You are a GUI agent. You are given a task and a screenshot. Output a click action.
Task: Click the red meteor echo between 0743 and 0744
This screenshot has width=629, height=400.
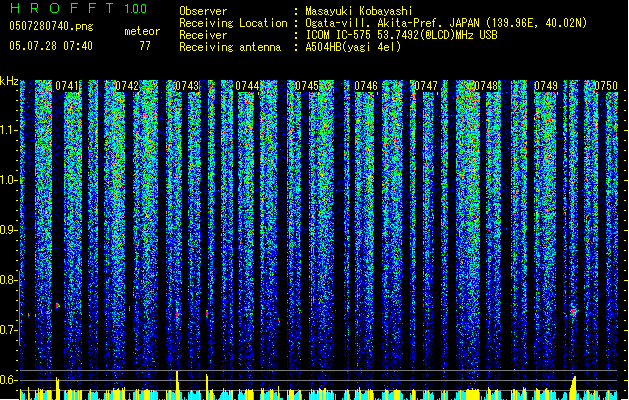[207, 314]
